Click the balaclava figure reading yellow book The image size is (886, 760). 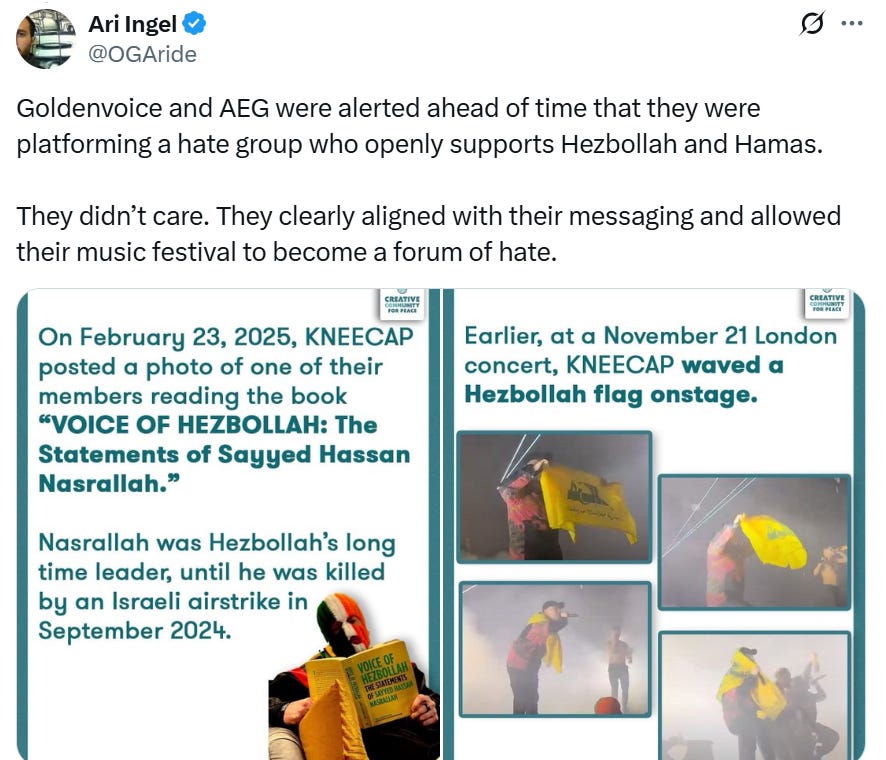click(354, 675)
